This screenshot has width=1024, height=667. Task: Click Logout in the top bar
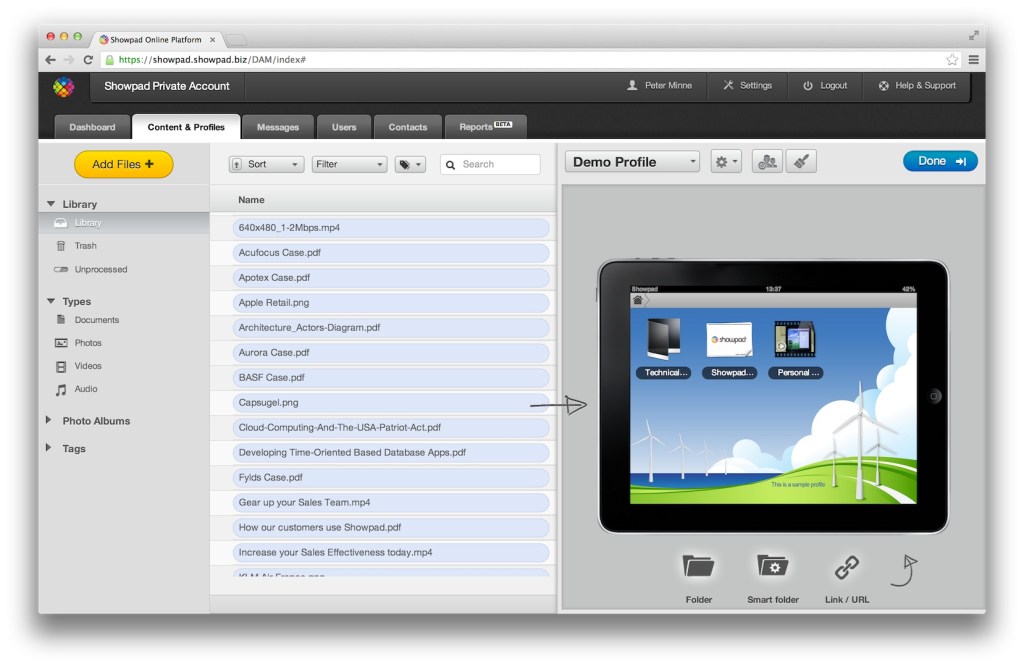point(825,86)
